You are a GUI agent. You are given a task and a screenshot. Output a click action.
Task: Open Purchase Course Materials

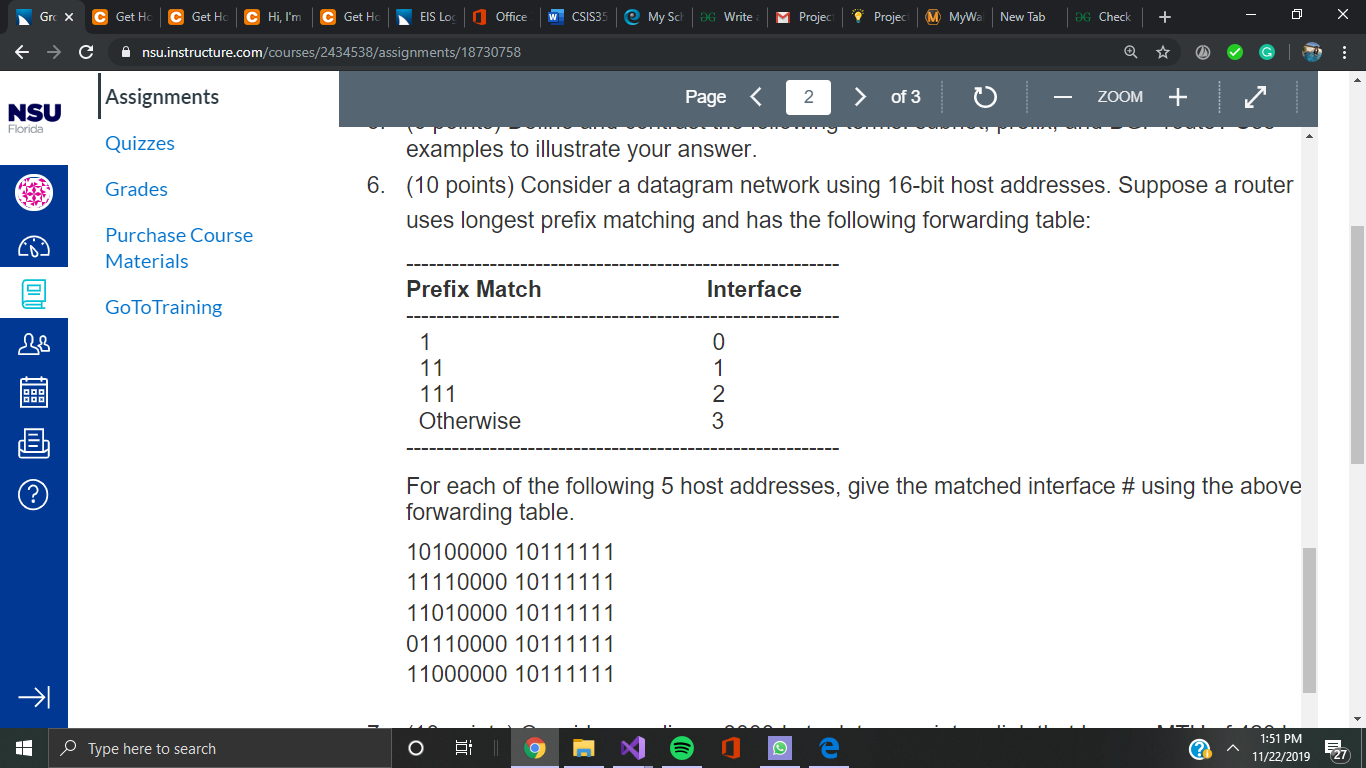pos(179,247)
